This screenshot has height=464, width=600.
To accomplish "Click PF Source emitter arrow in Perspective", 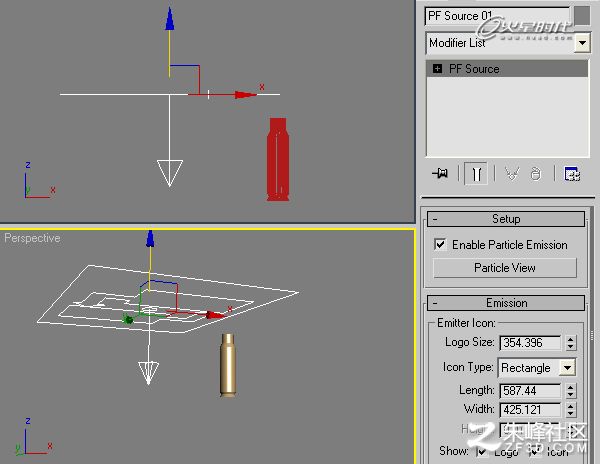I will (x=148, y=373).
